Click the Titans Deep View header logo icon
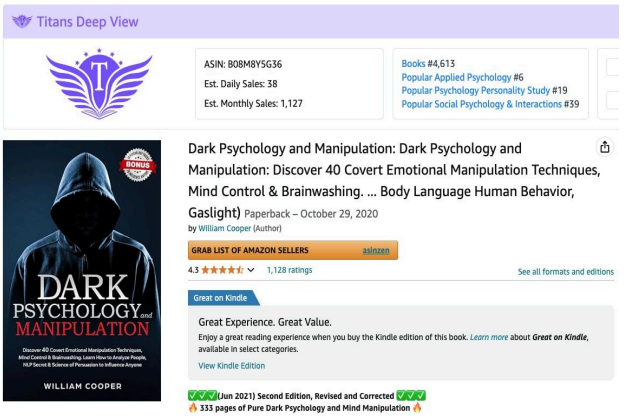This screenshot has height=416, width=626. click(22, 21)
